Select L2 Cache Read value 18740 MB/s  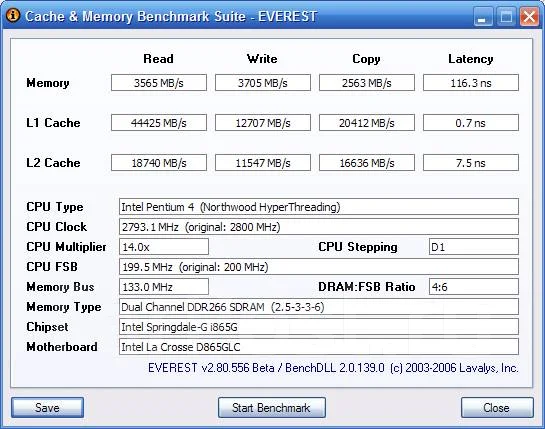(x=159, y=163)
